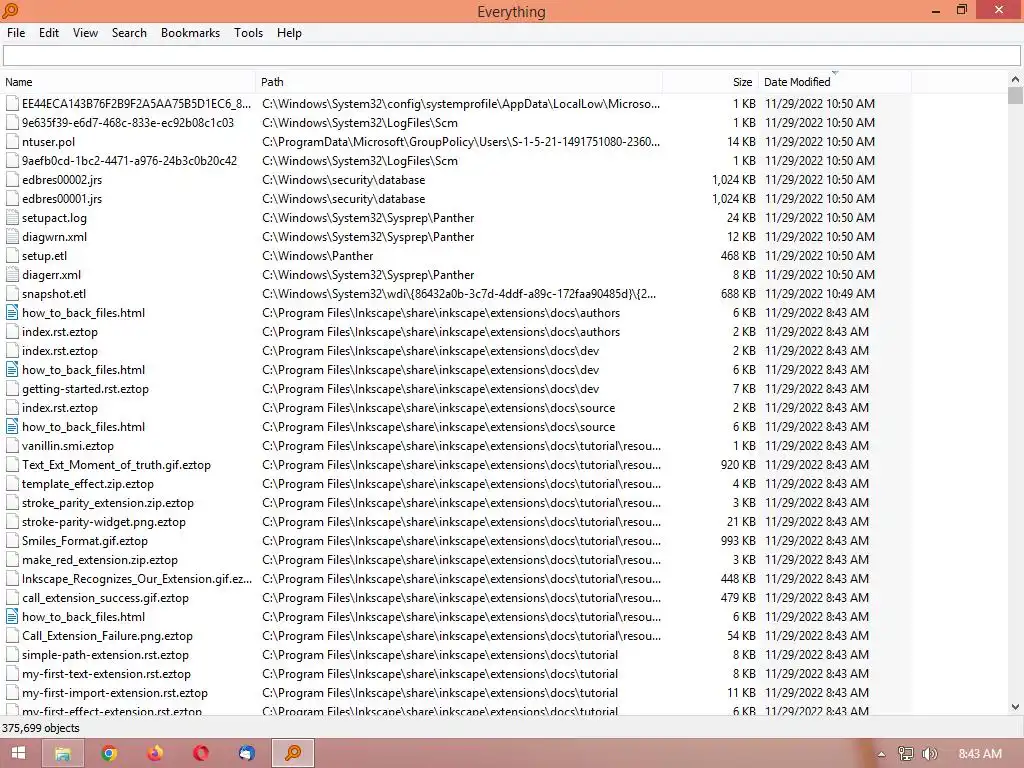Click the 8:43 AM taskbar clock
Screen dimensions: 1024x768
[x=980, y=754]
